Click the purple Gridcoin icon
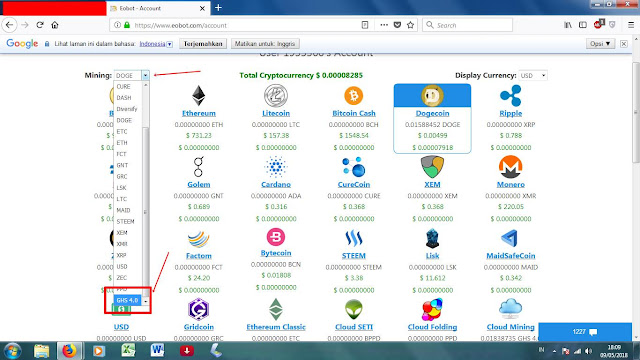 coord(198,309)
